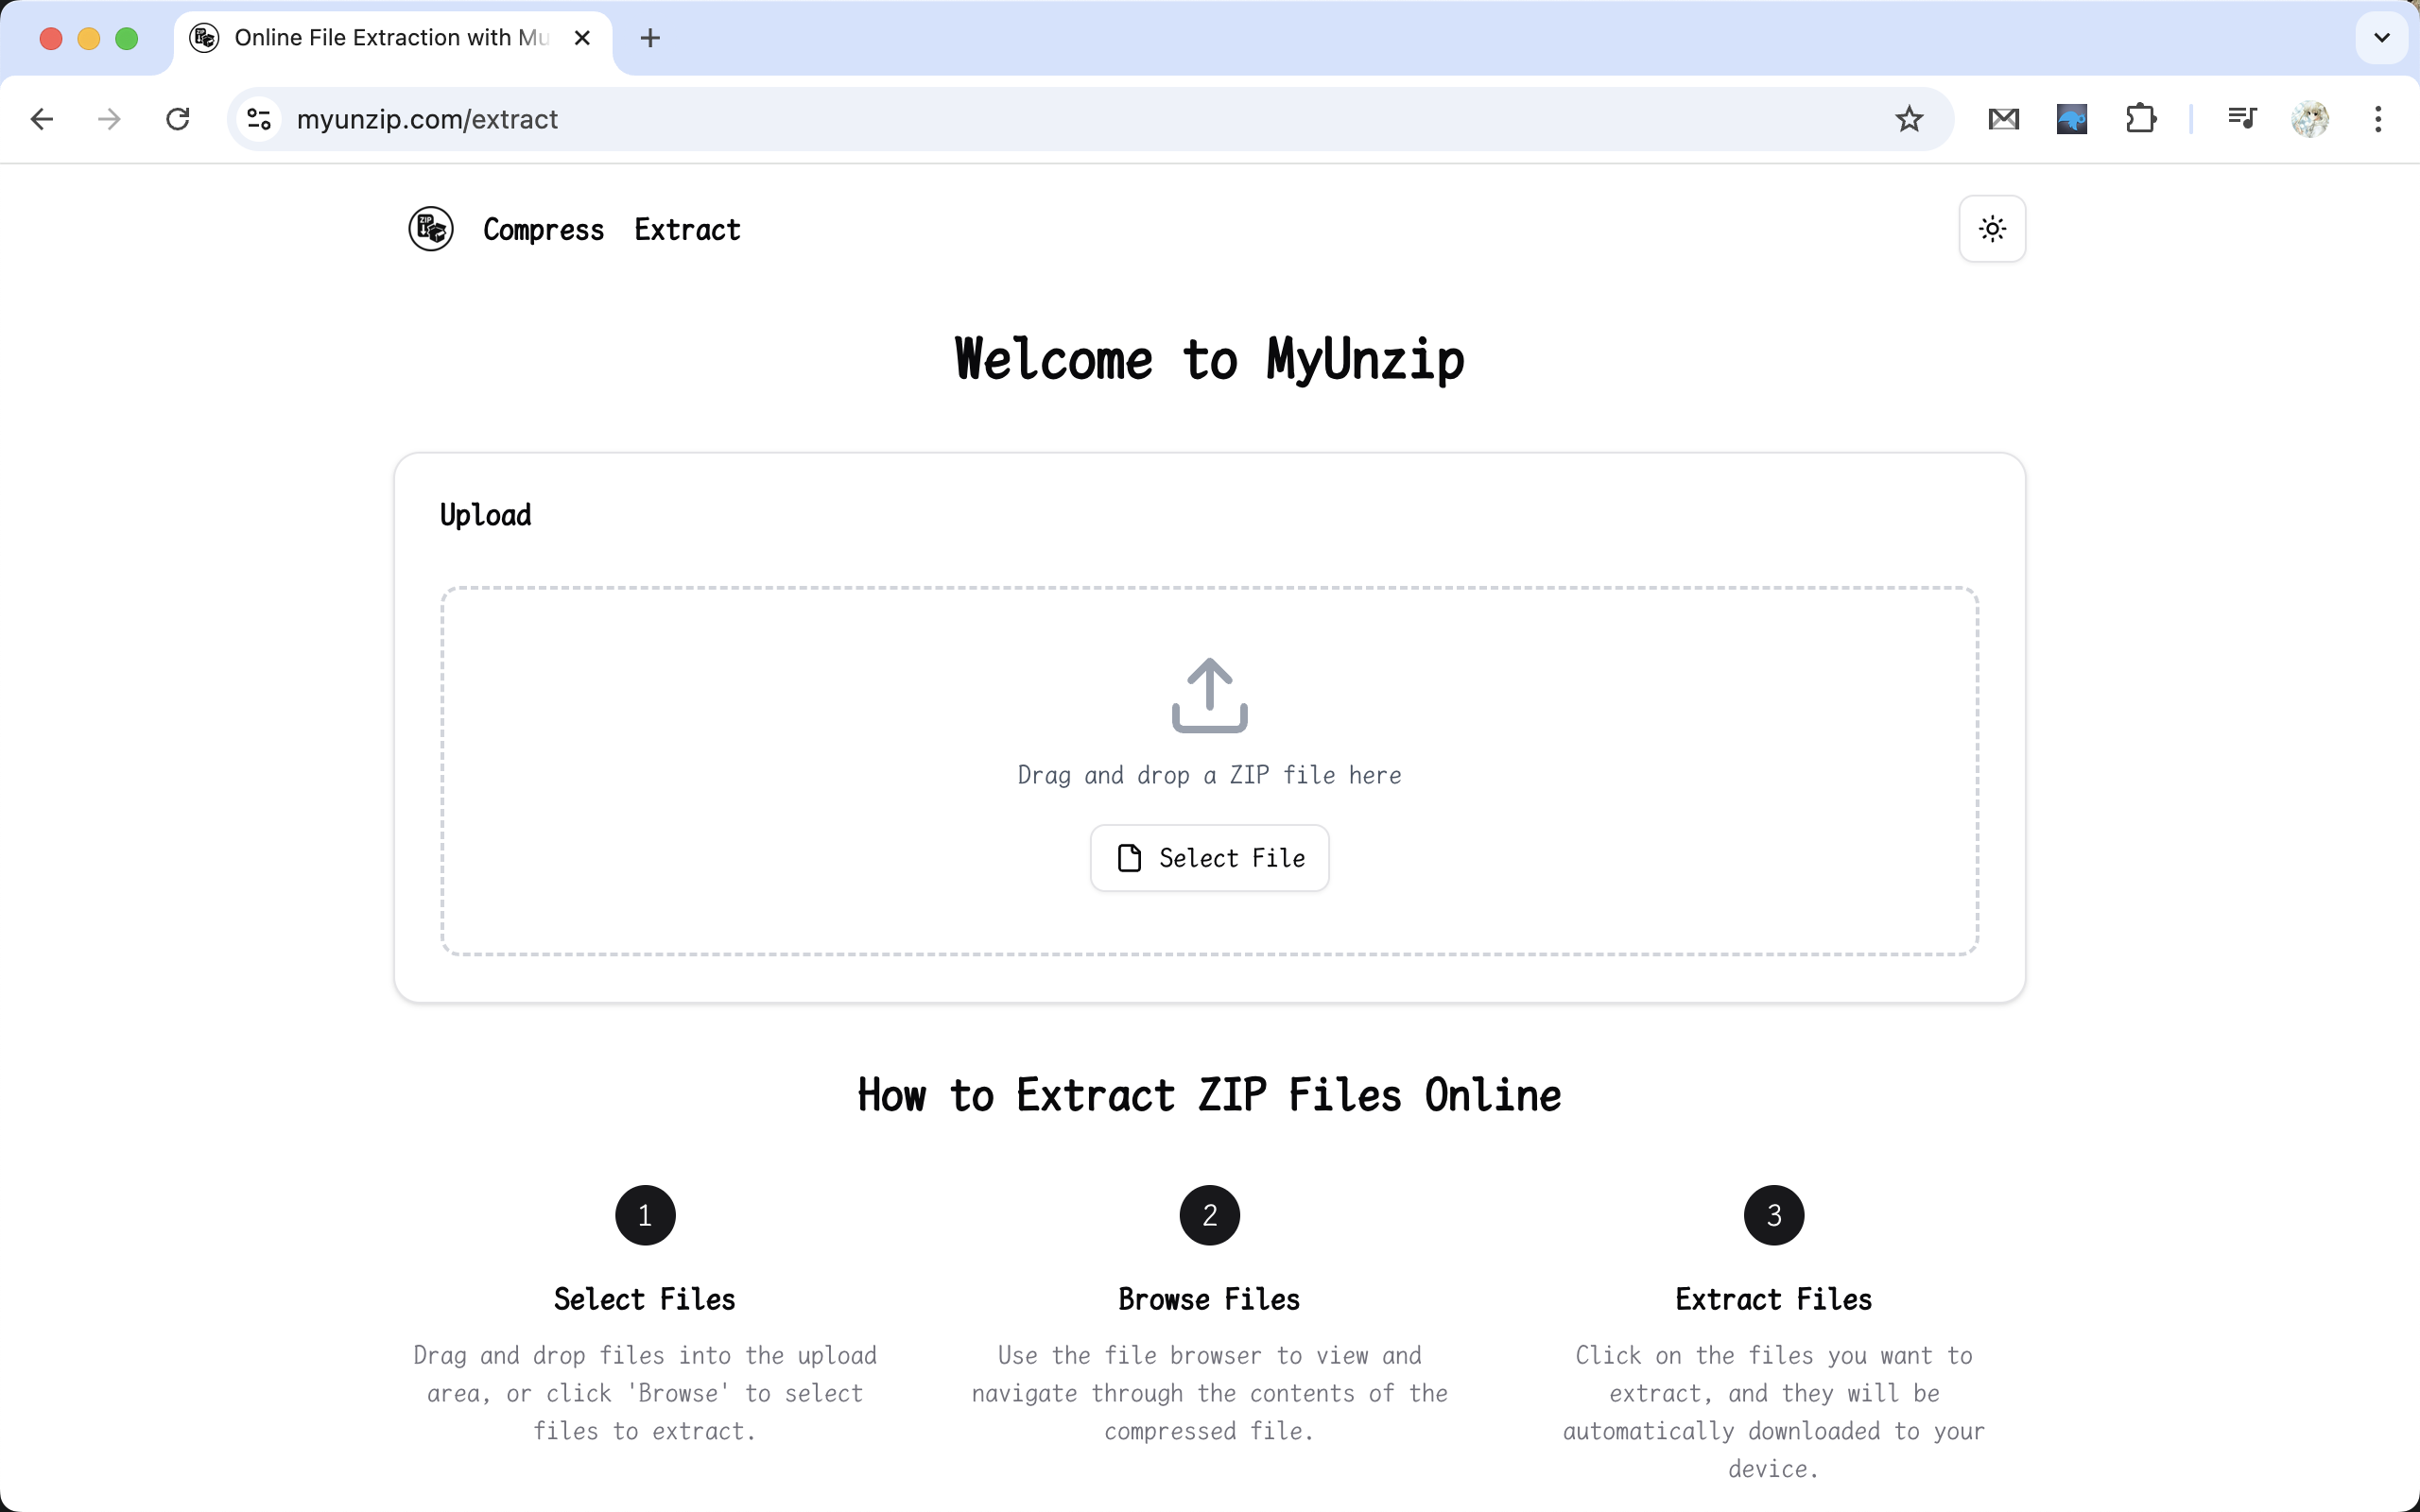Reload the page with the refresh icon
The width and height of the screenshot is (2420, 1512).
click(178, 119)
